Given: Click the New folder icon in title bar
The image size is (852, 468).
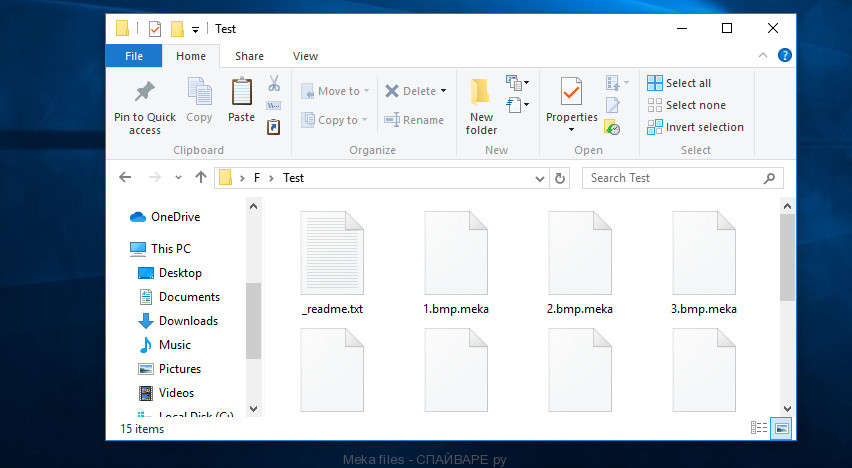Looking at the screenshot, I should tap(177, 28).
